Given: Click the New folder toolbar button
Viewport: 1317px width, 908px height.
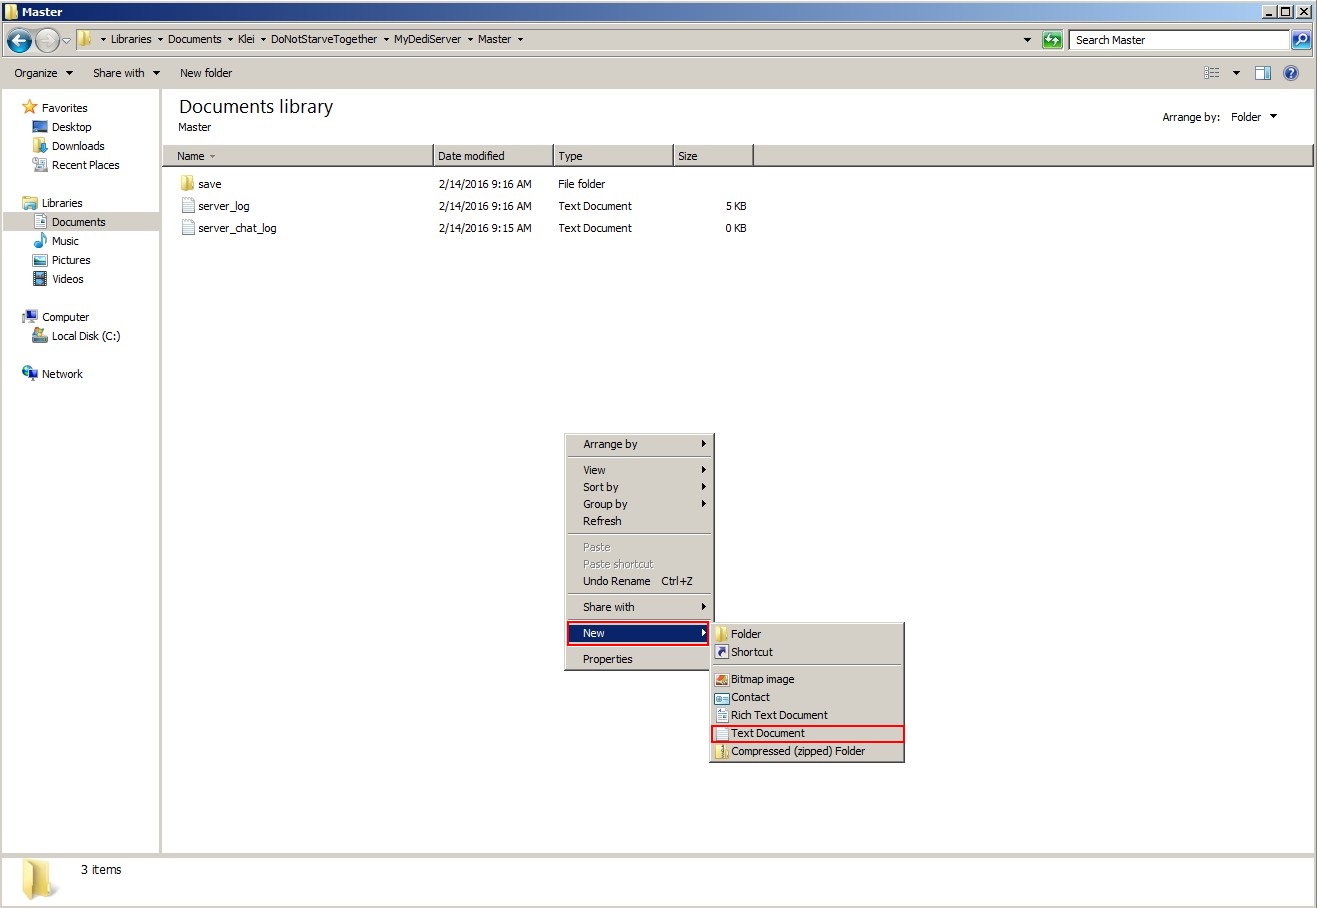Looking at the screenshot, I should [206, 73].
